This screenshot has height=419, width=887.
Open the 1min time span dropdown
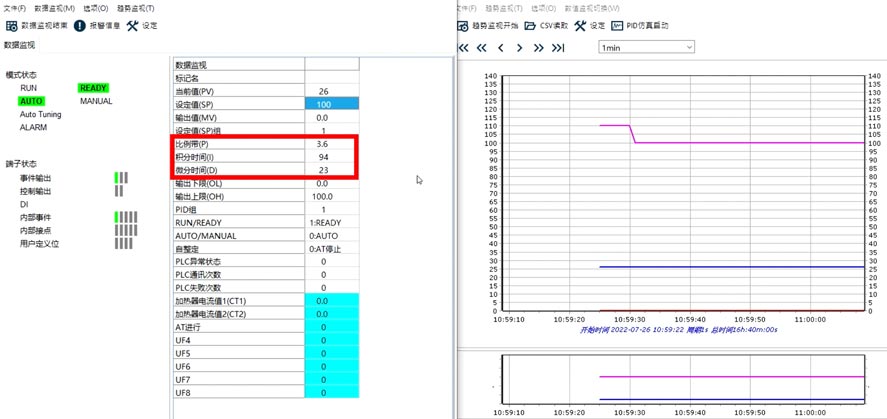pos(646,47)
